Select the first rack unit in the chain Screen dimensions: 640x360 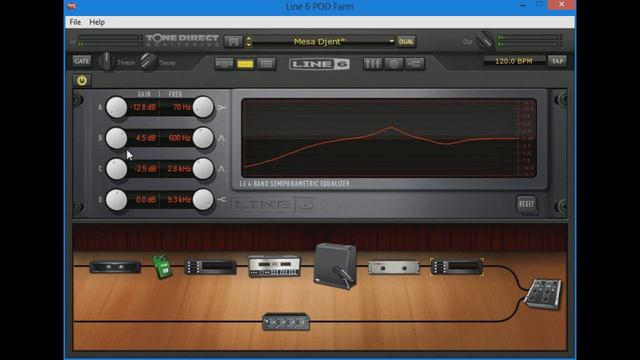coord(115,267)
